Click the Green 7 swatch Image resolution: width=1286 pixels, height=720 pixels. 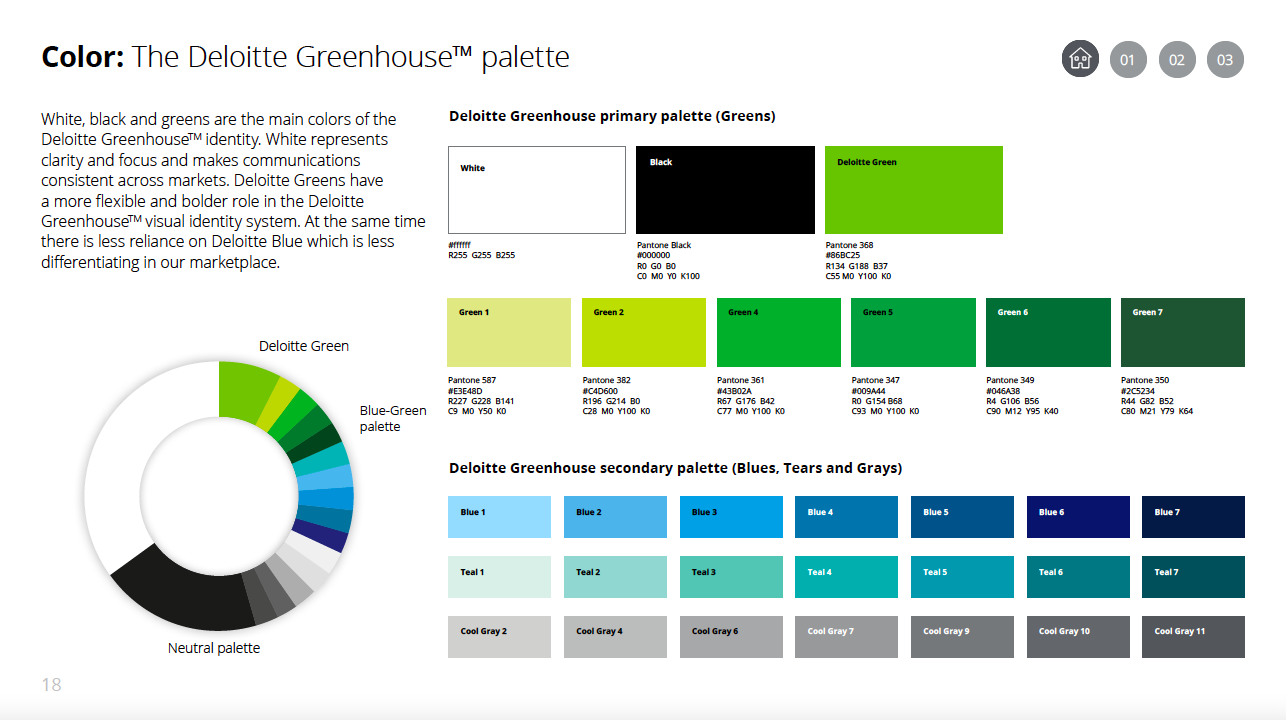(x=1183, y=332)
